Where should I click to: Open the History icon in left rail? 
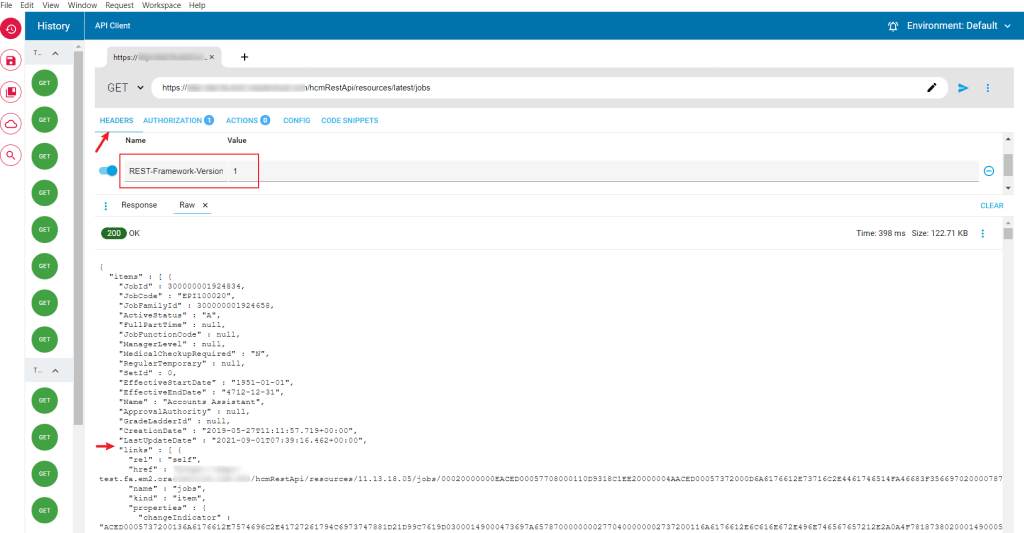click(11, 28)
